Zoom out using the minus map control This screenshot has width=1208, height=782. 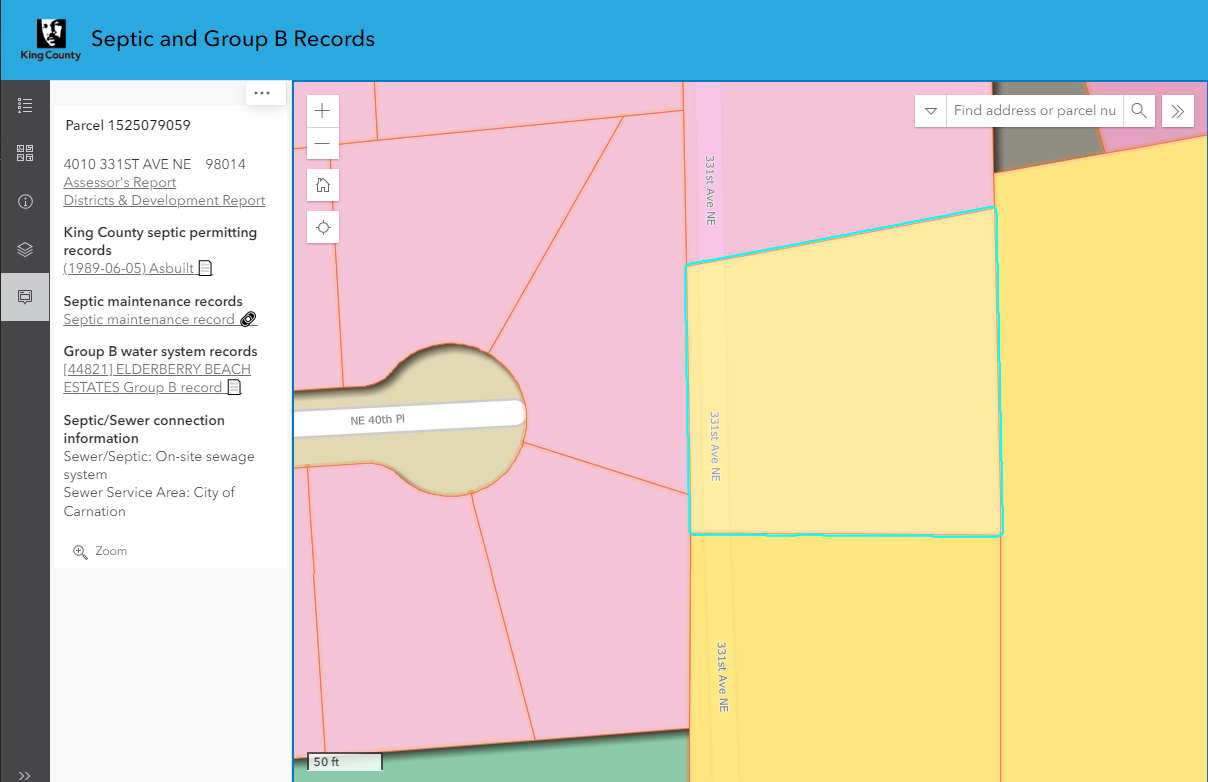click(x=322, y=143)
